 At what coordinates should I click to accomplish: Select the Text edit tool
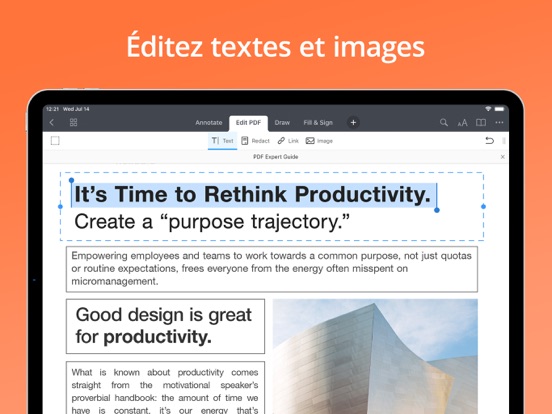[x=222, y=141]
